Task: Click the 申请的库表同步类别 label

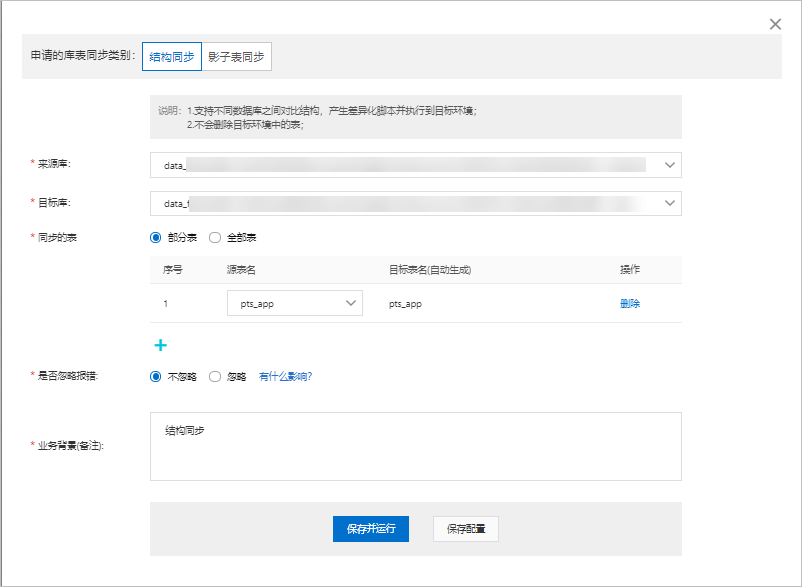Action: tap(83, 55)
